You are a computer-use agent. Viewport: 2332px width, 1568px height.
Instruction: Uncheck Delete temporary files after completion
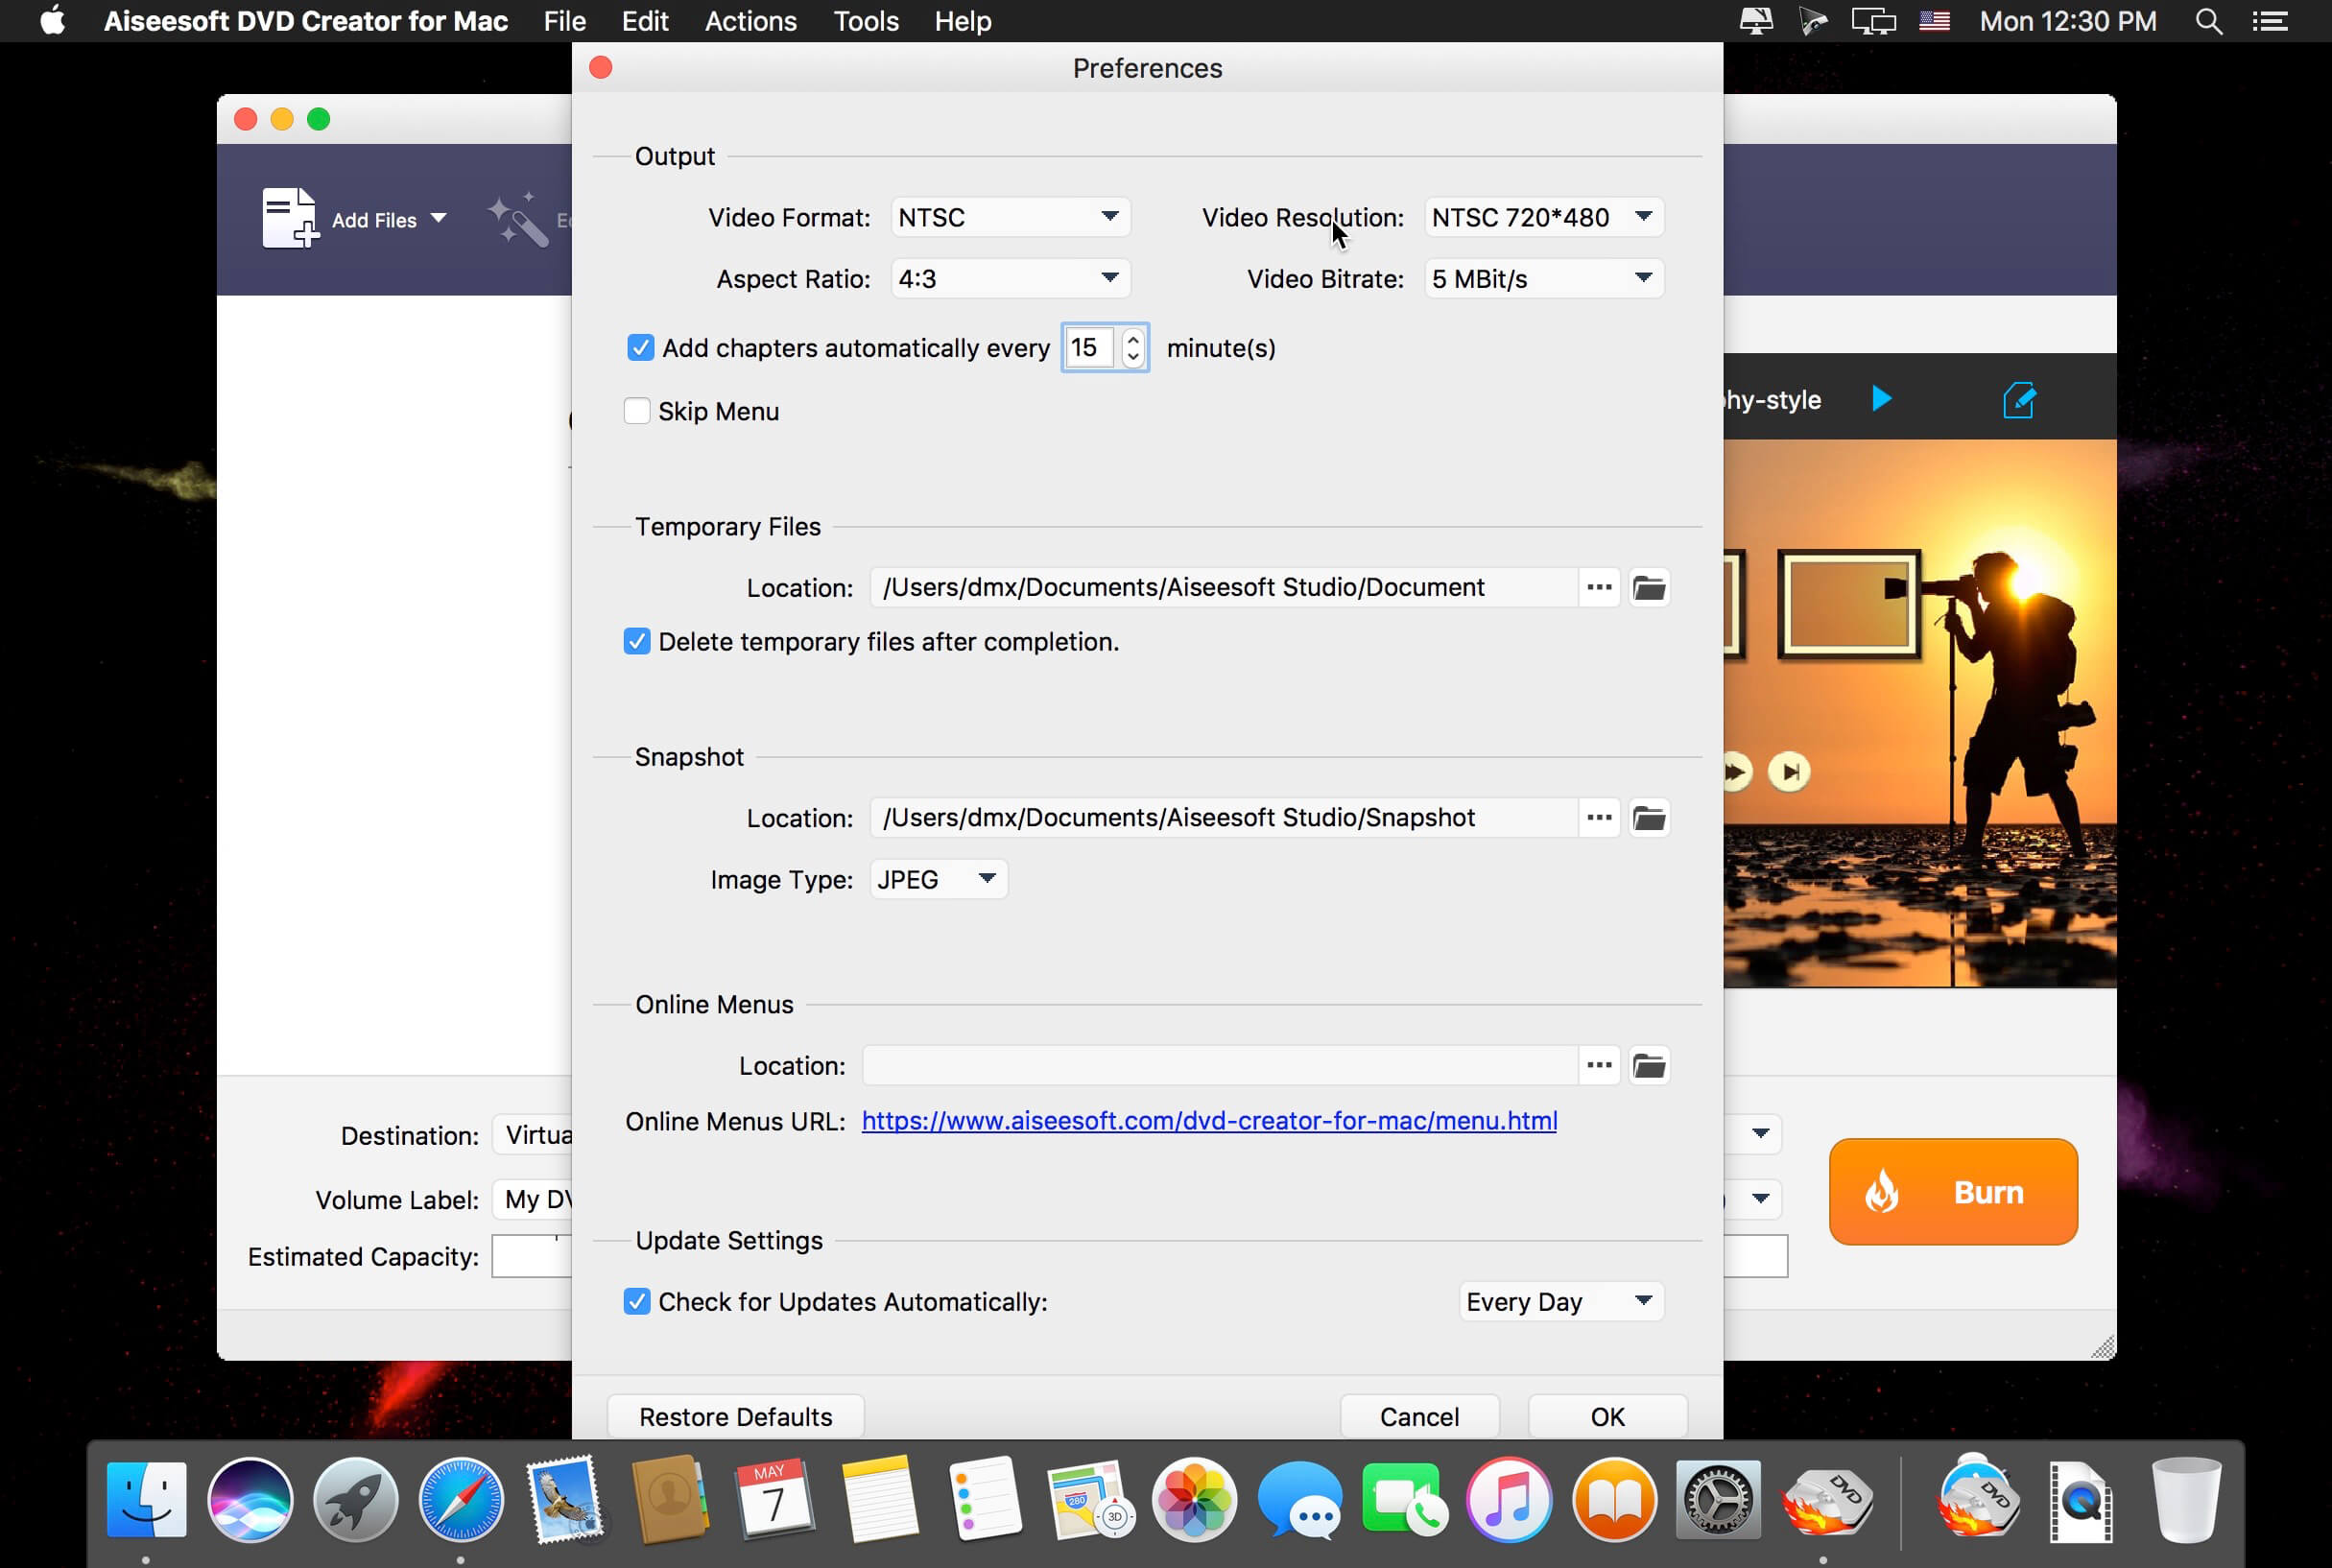(637, 641)
